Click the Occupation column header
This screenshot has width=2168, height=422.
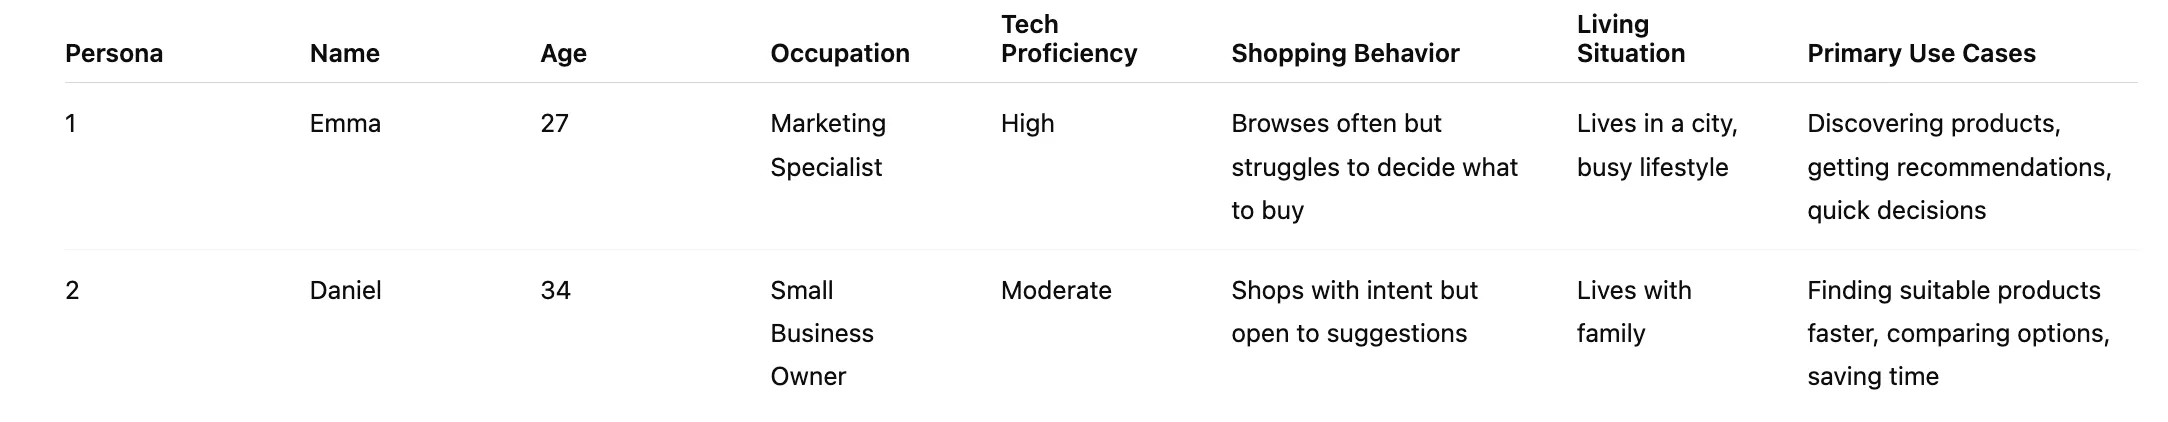coord(839,53)
